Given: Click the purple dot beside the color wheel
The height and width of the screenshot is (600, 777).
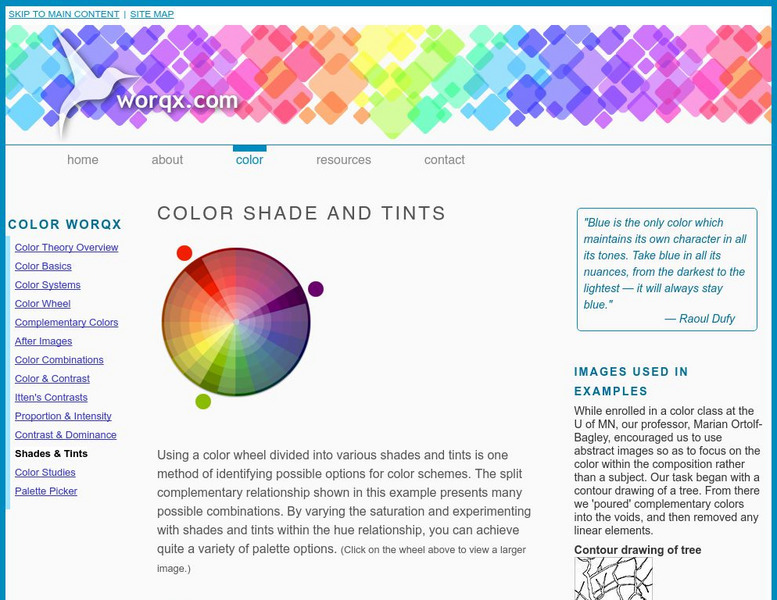Looking at the screenshot, I should coord(316,289).
